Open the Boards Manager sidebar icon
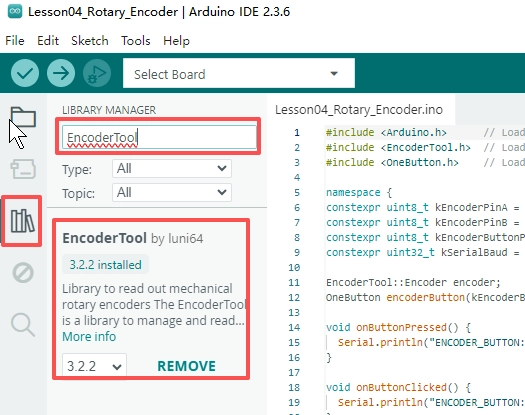The image size is (525, 415). 23,169
